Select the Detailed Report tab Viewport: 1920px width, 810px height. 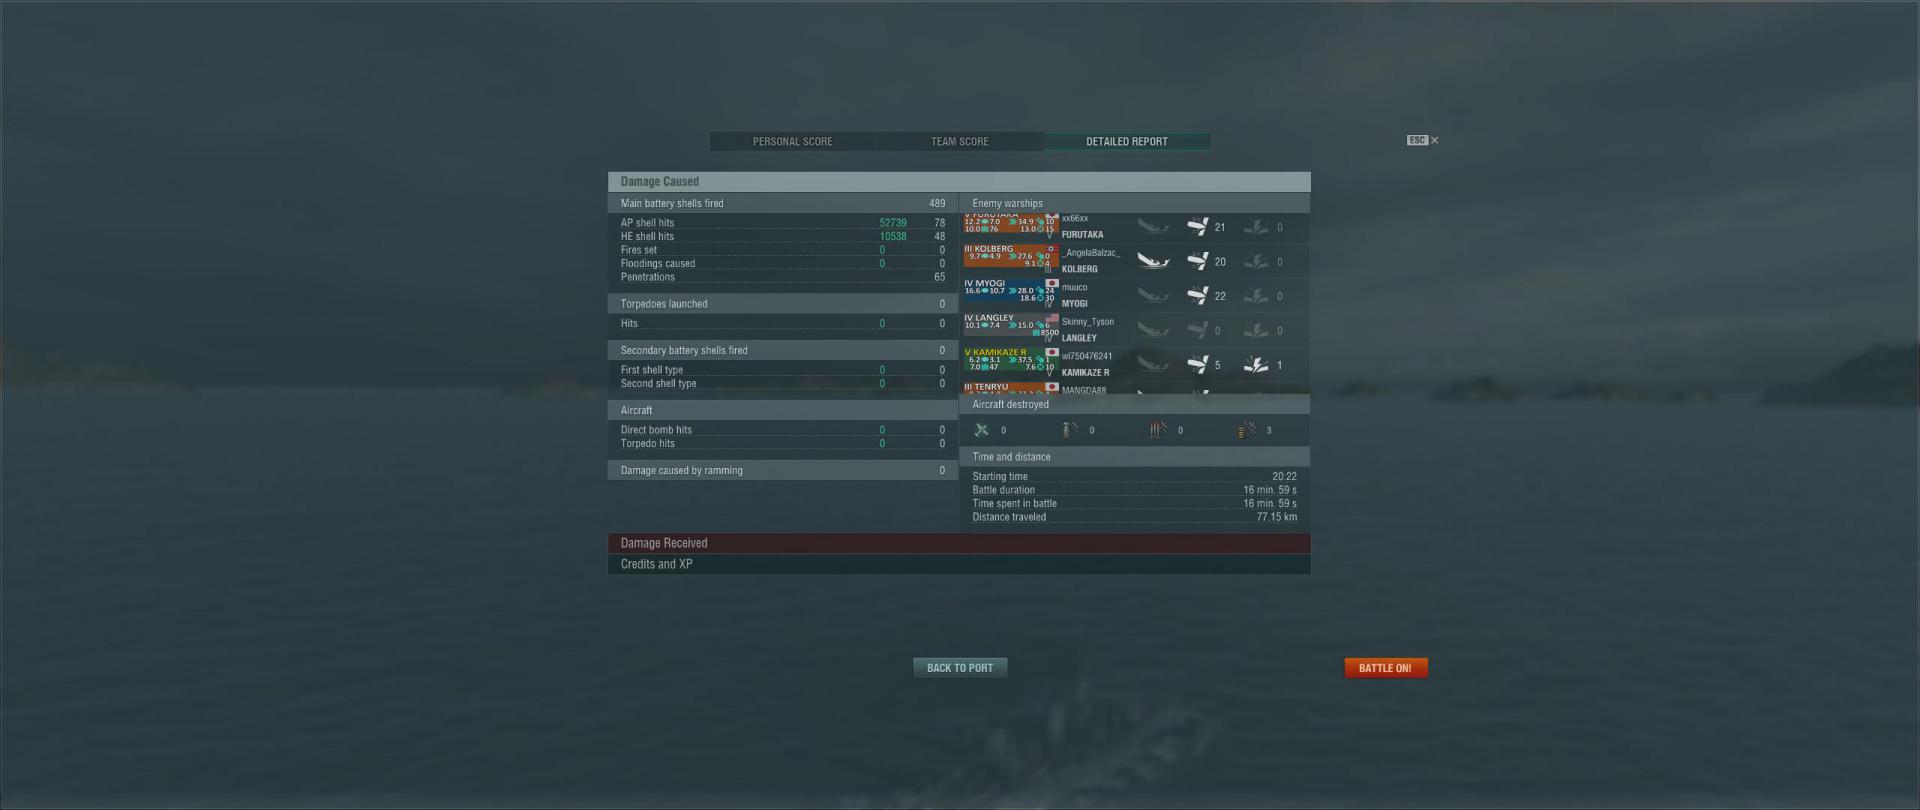[1127, 142]
